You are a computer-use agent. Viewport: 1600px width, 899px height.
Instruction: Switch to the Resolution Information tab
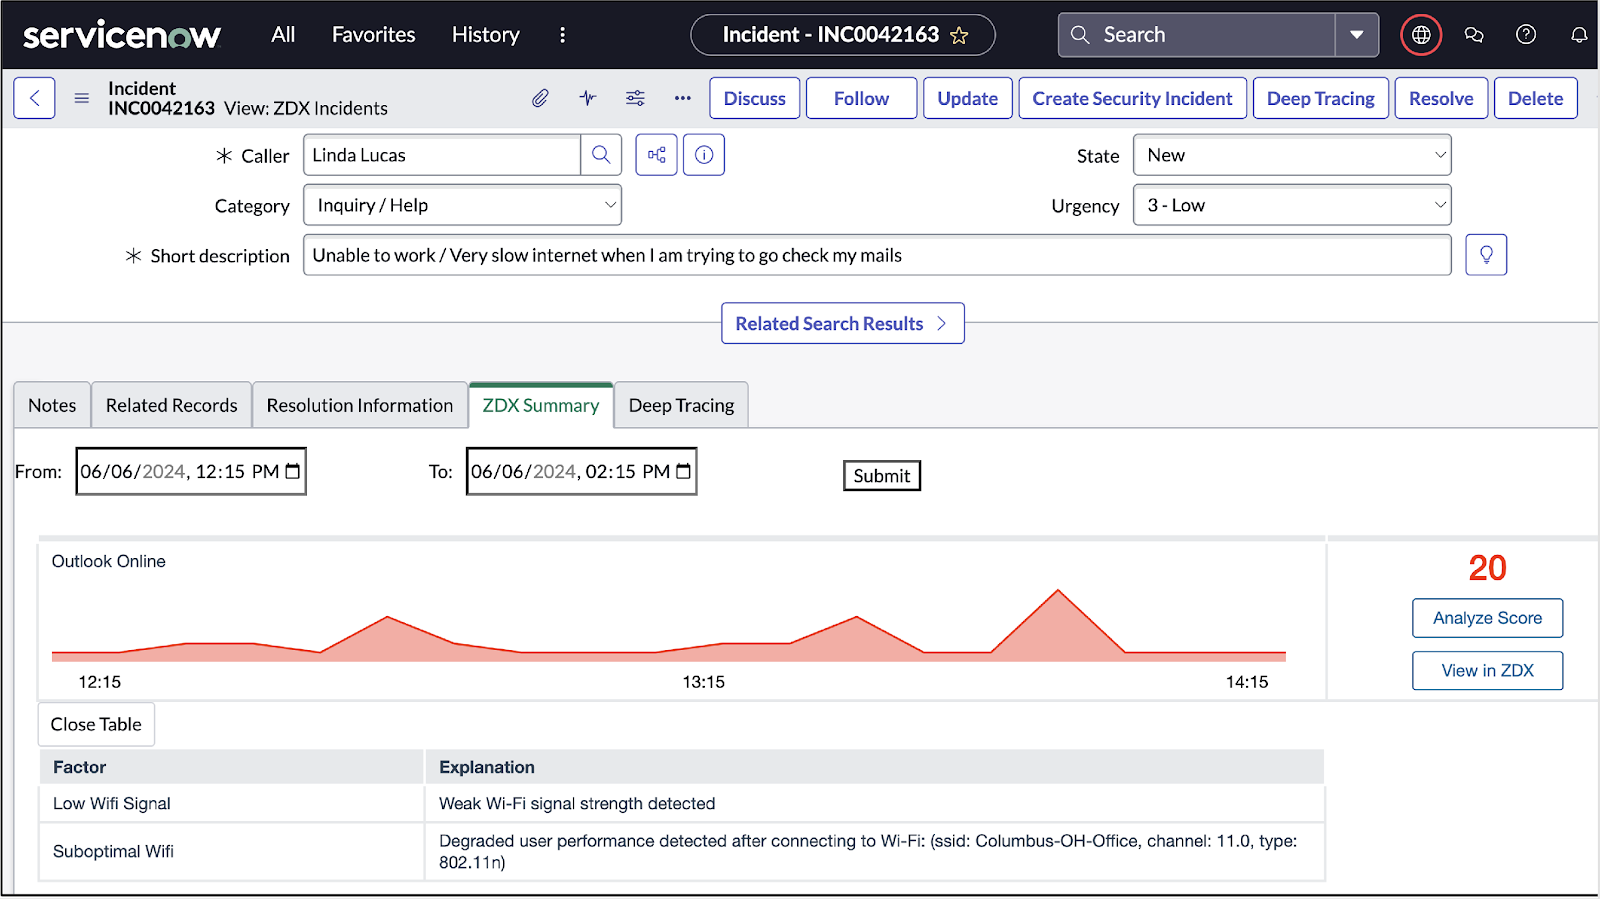(x=360, y=405)
